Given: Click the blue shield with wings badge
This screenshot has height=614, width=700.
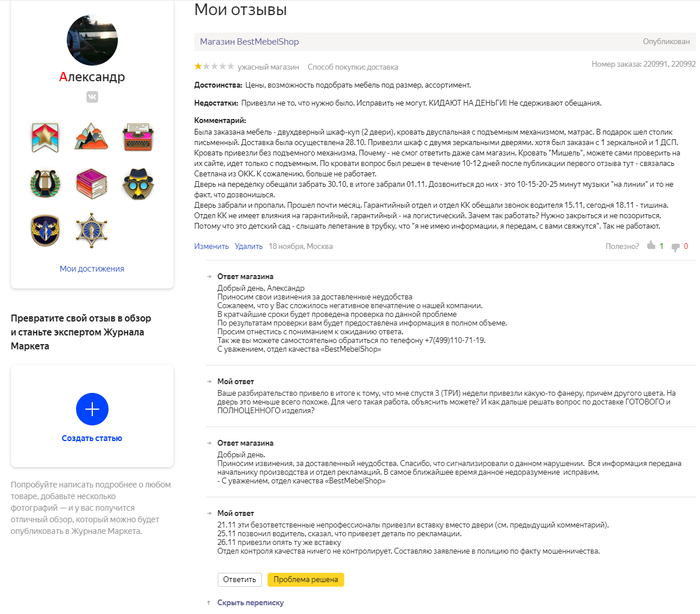Looking at the screenshot, I should tap(46, 231).
